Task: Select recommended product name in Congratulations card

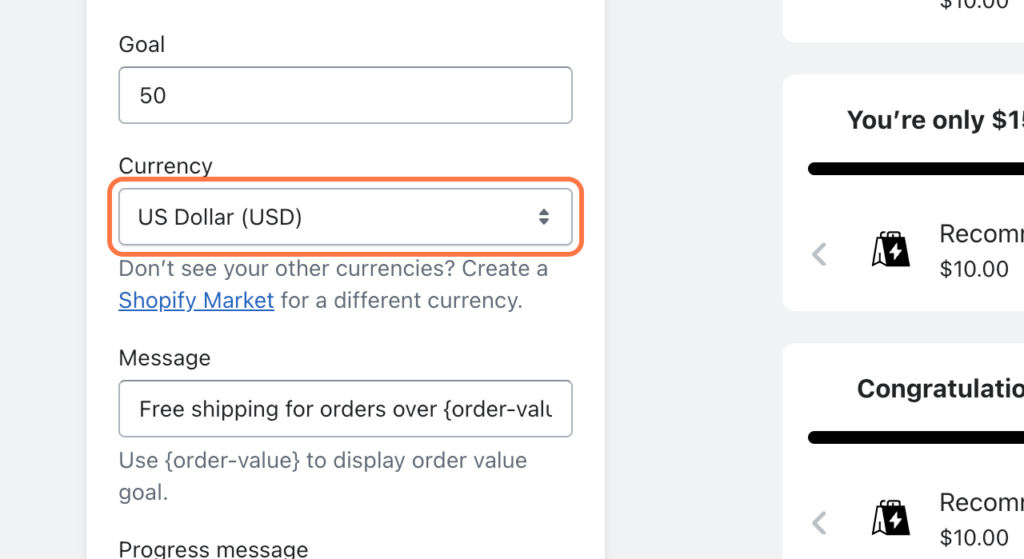Action: (x=981, y=502)
